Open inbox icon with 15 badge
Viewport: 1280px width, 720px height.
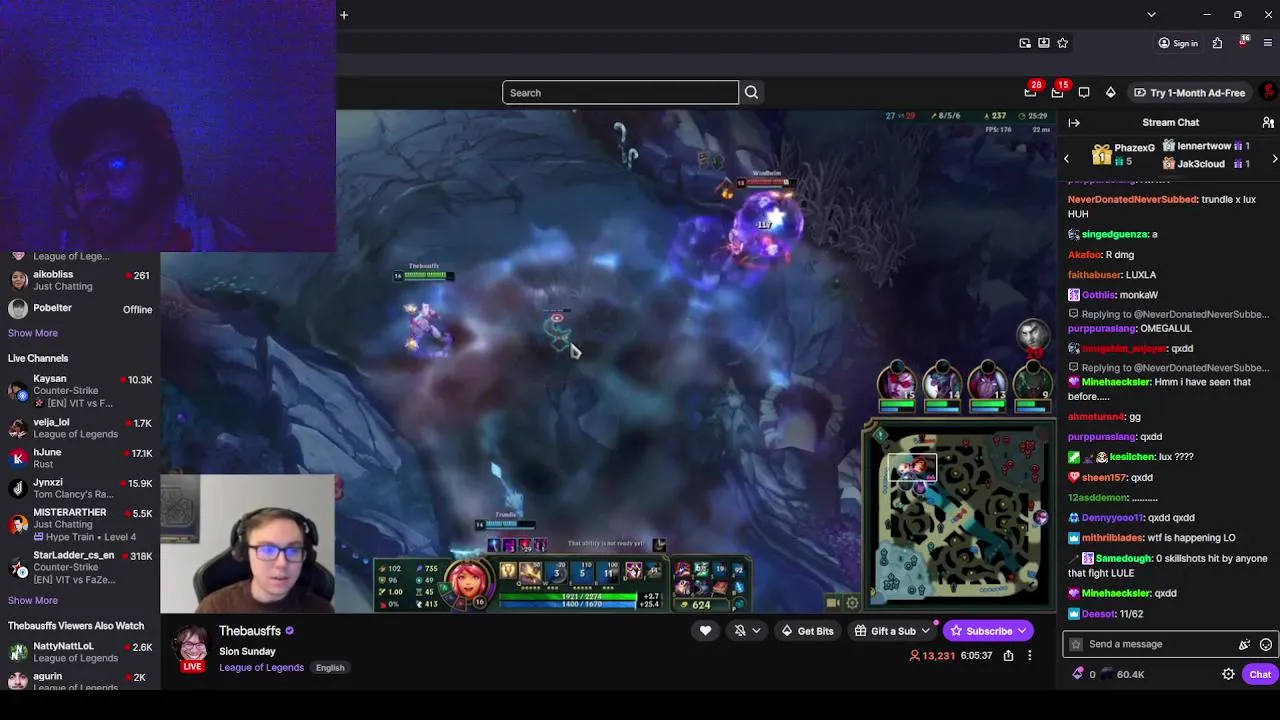click(1057, 92)
